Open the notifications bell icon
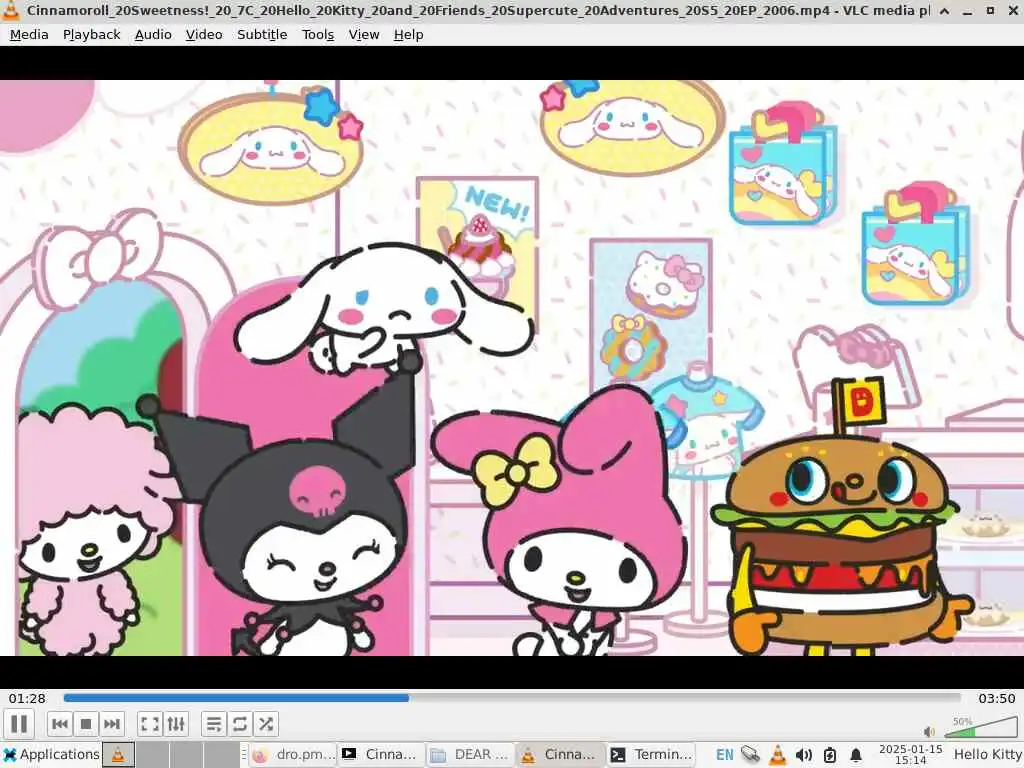The image size is (1024, 768). click(x=856, y=755)
